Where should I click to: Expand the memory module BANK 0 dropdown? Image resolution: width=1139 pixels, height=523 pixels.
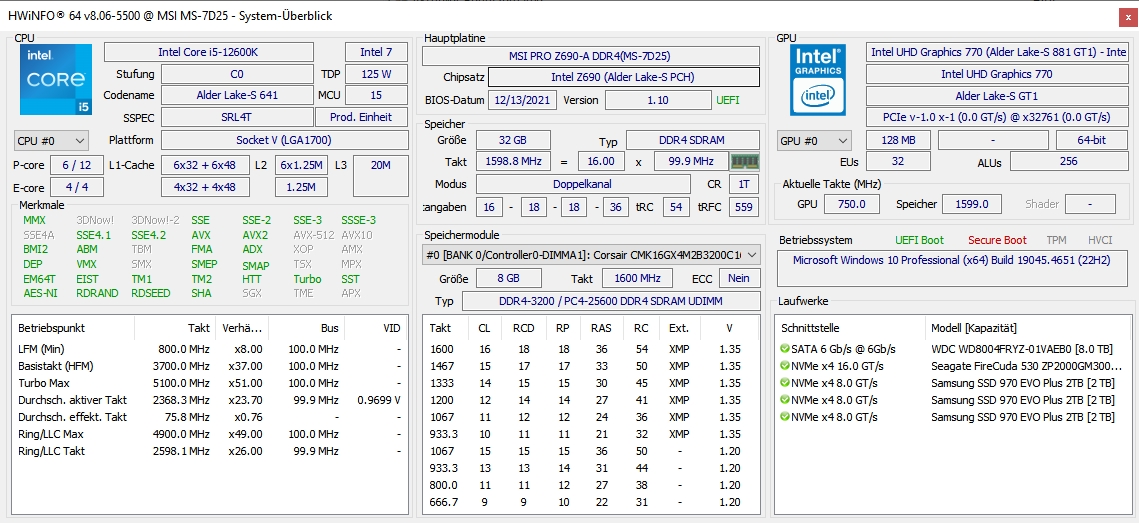tap(591, 254)
